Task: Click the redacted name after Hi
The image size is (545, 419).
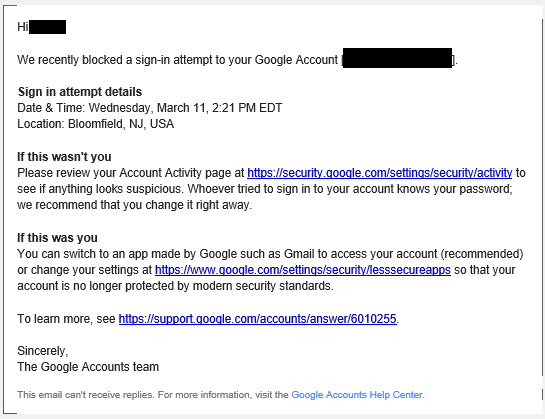Action: [x=47, y=27]
